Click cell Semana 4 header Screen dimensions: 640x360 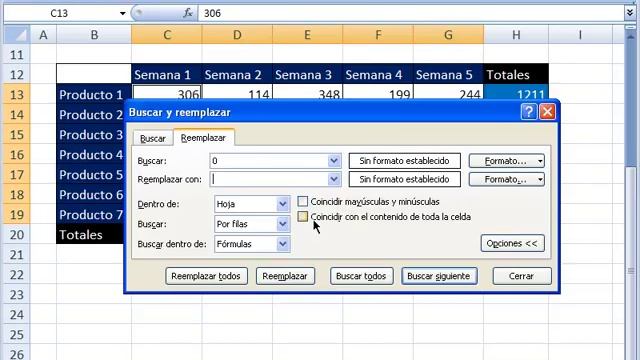[x=378, y=75]
